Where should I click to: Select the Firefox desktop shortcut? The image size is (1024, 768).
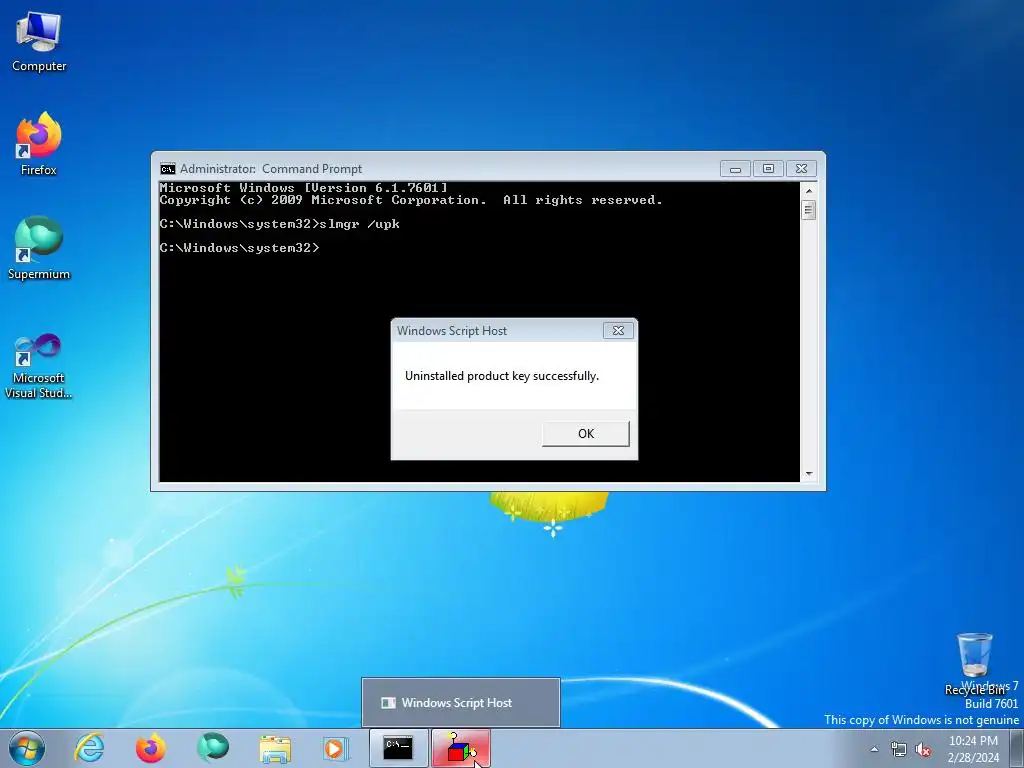pyautogui.click(x=39, y=144)
